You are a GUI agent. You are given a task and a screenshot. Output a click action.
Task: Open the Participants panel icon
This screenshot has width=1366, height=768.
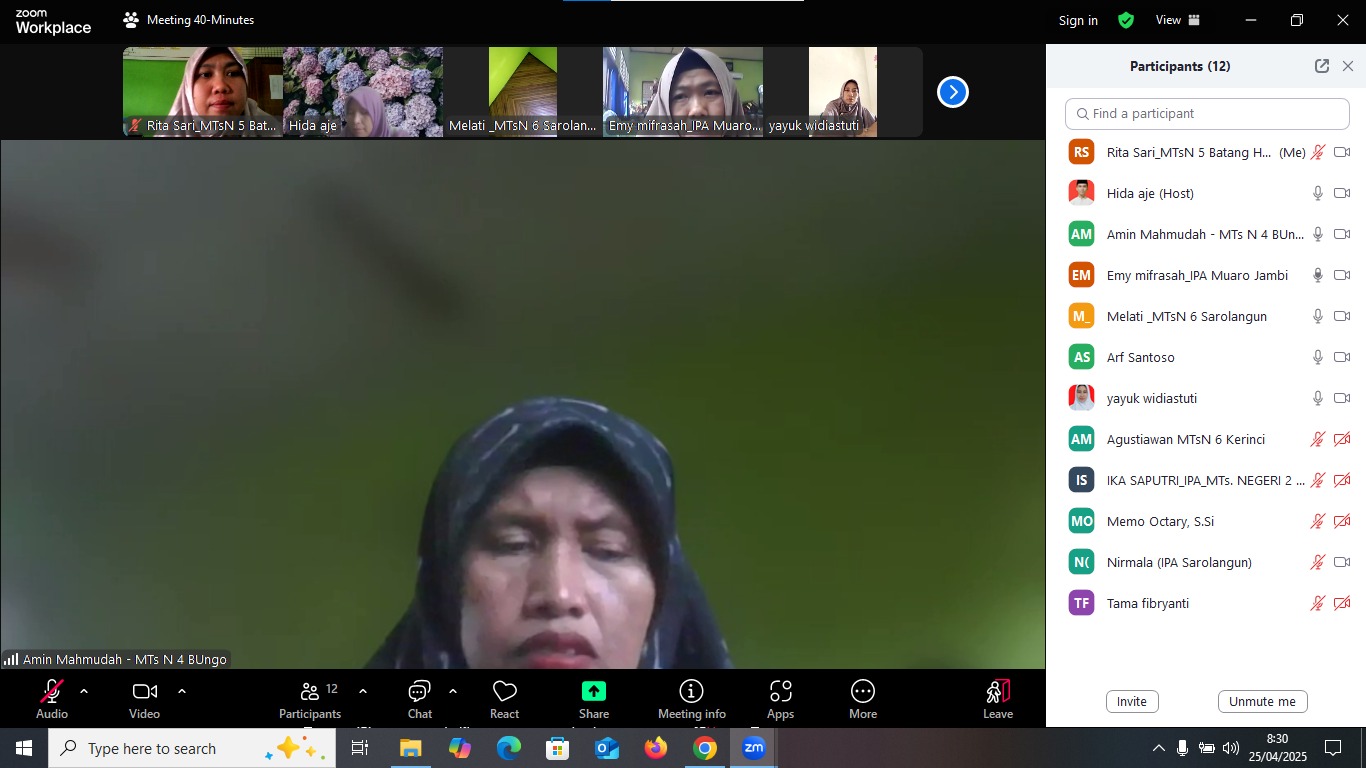[x=310, y=692]
